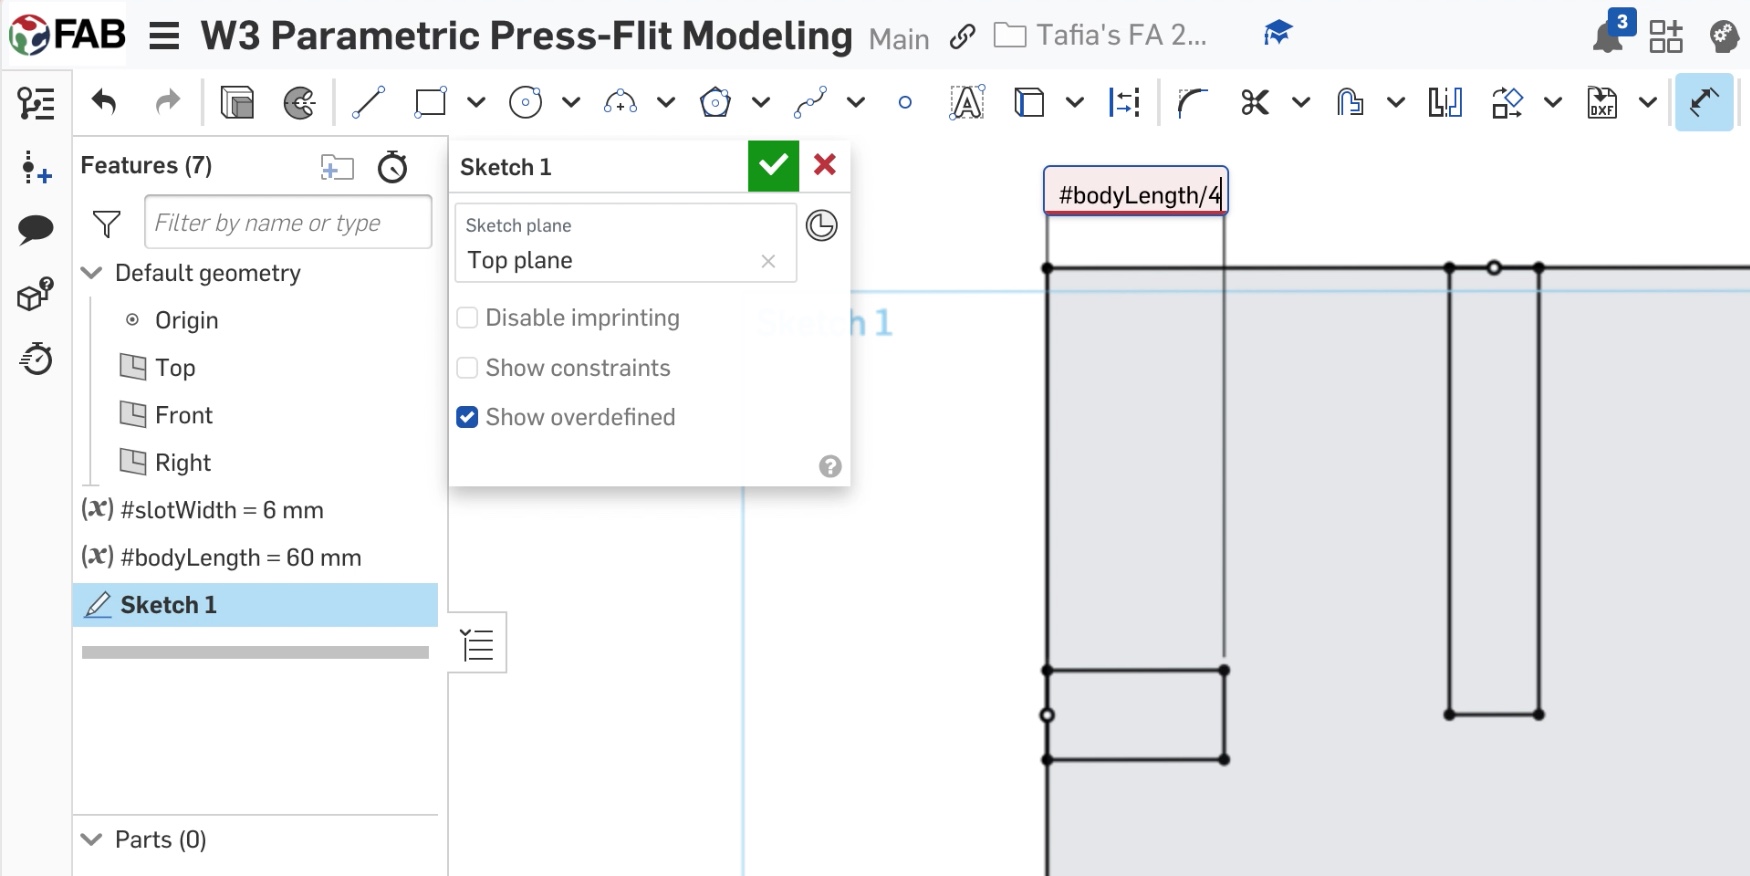
Task: Select the Point sketch tool
Action: click(x=905, y=102)
